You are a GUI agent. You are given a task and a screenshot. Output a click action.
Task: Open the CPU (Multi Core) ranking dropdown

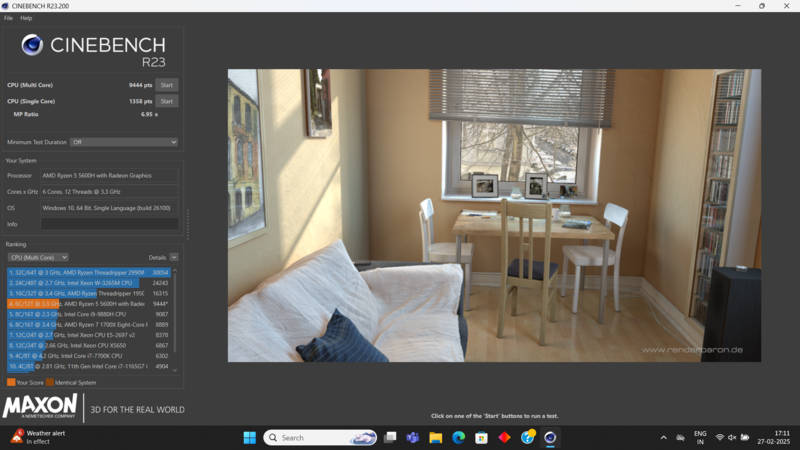(x=38, y=258)
